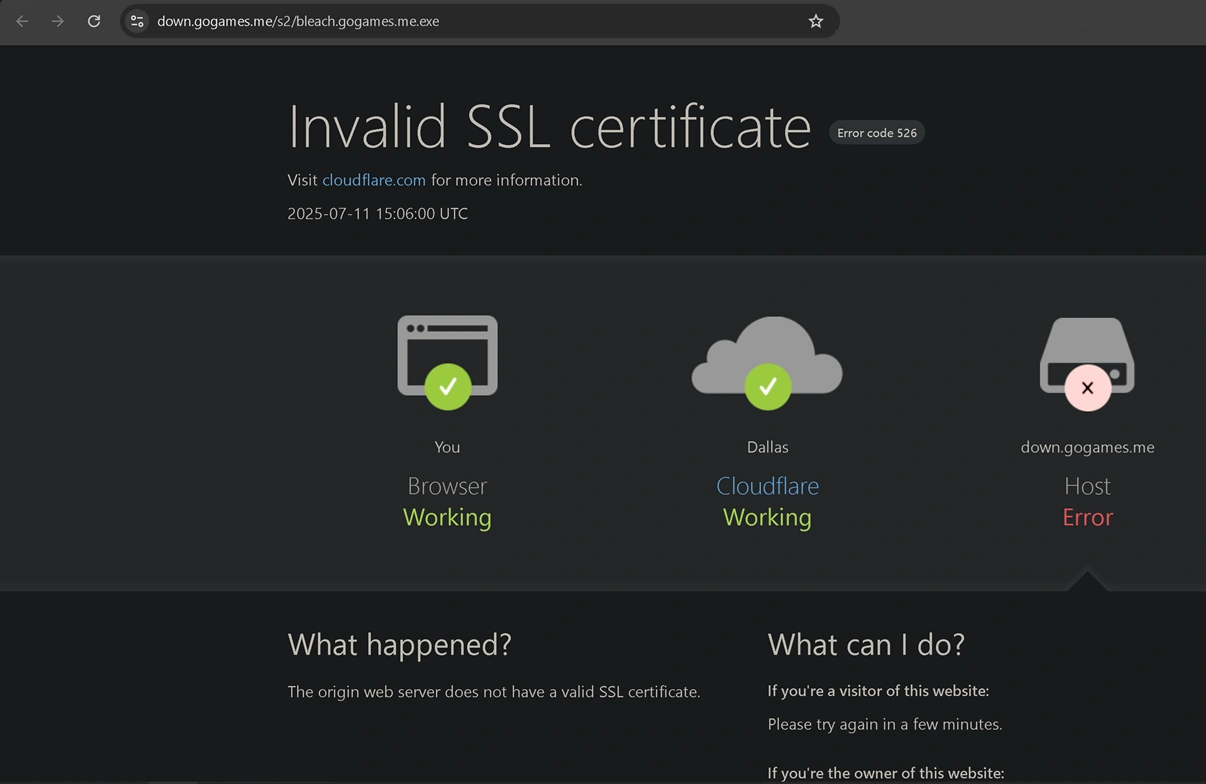Click the browser window status icon
The width and height of the screenshot is (1206, 784).
[447, 362]
